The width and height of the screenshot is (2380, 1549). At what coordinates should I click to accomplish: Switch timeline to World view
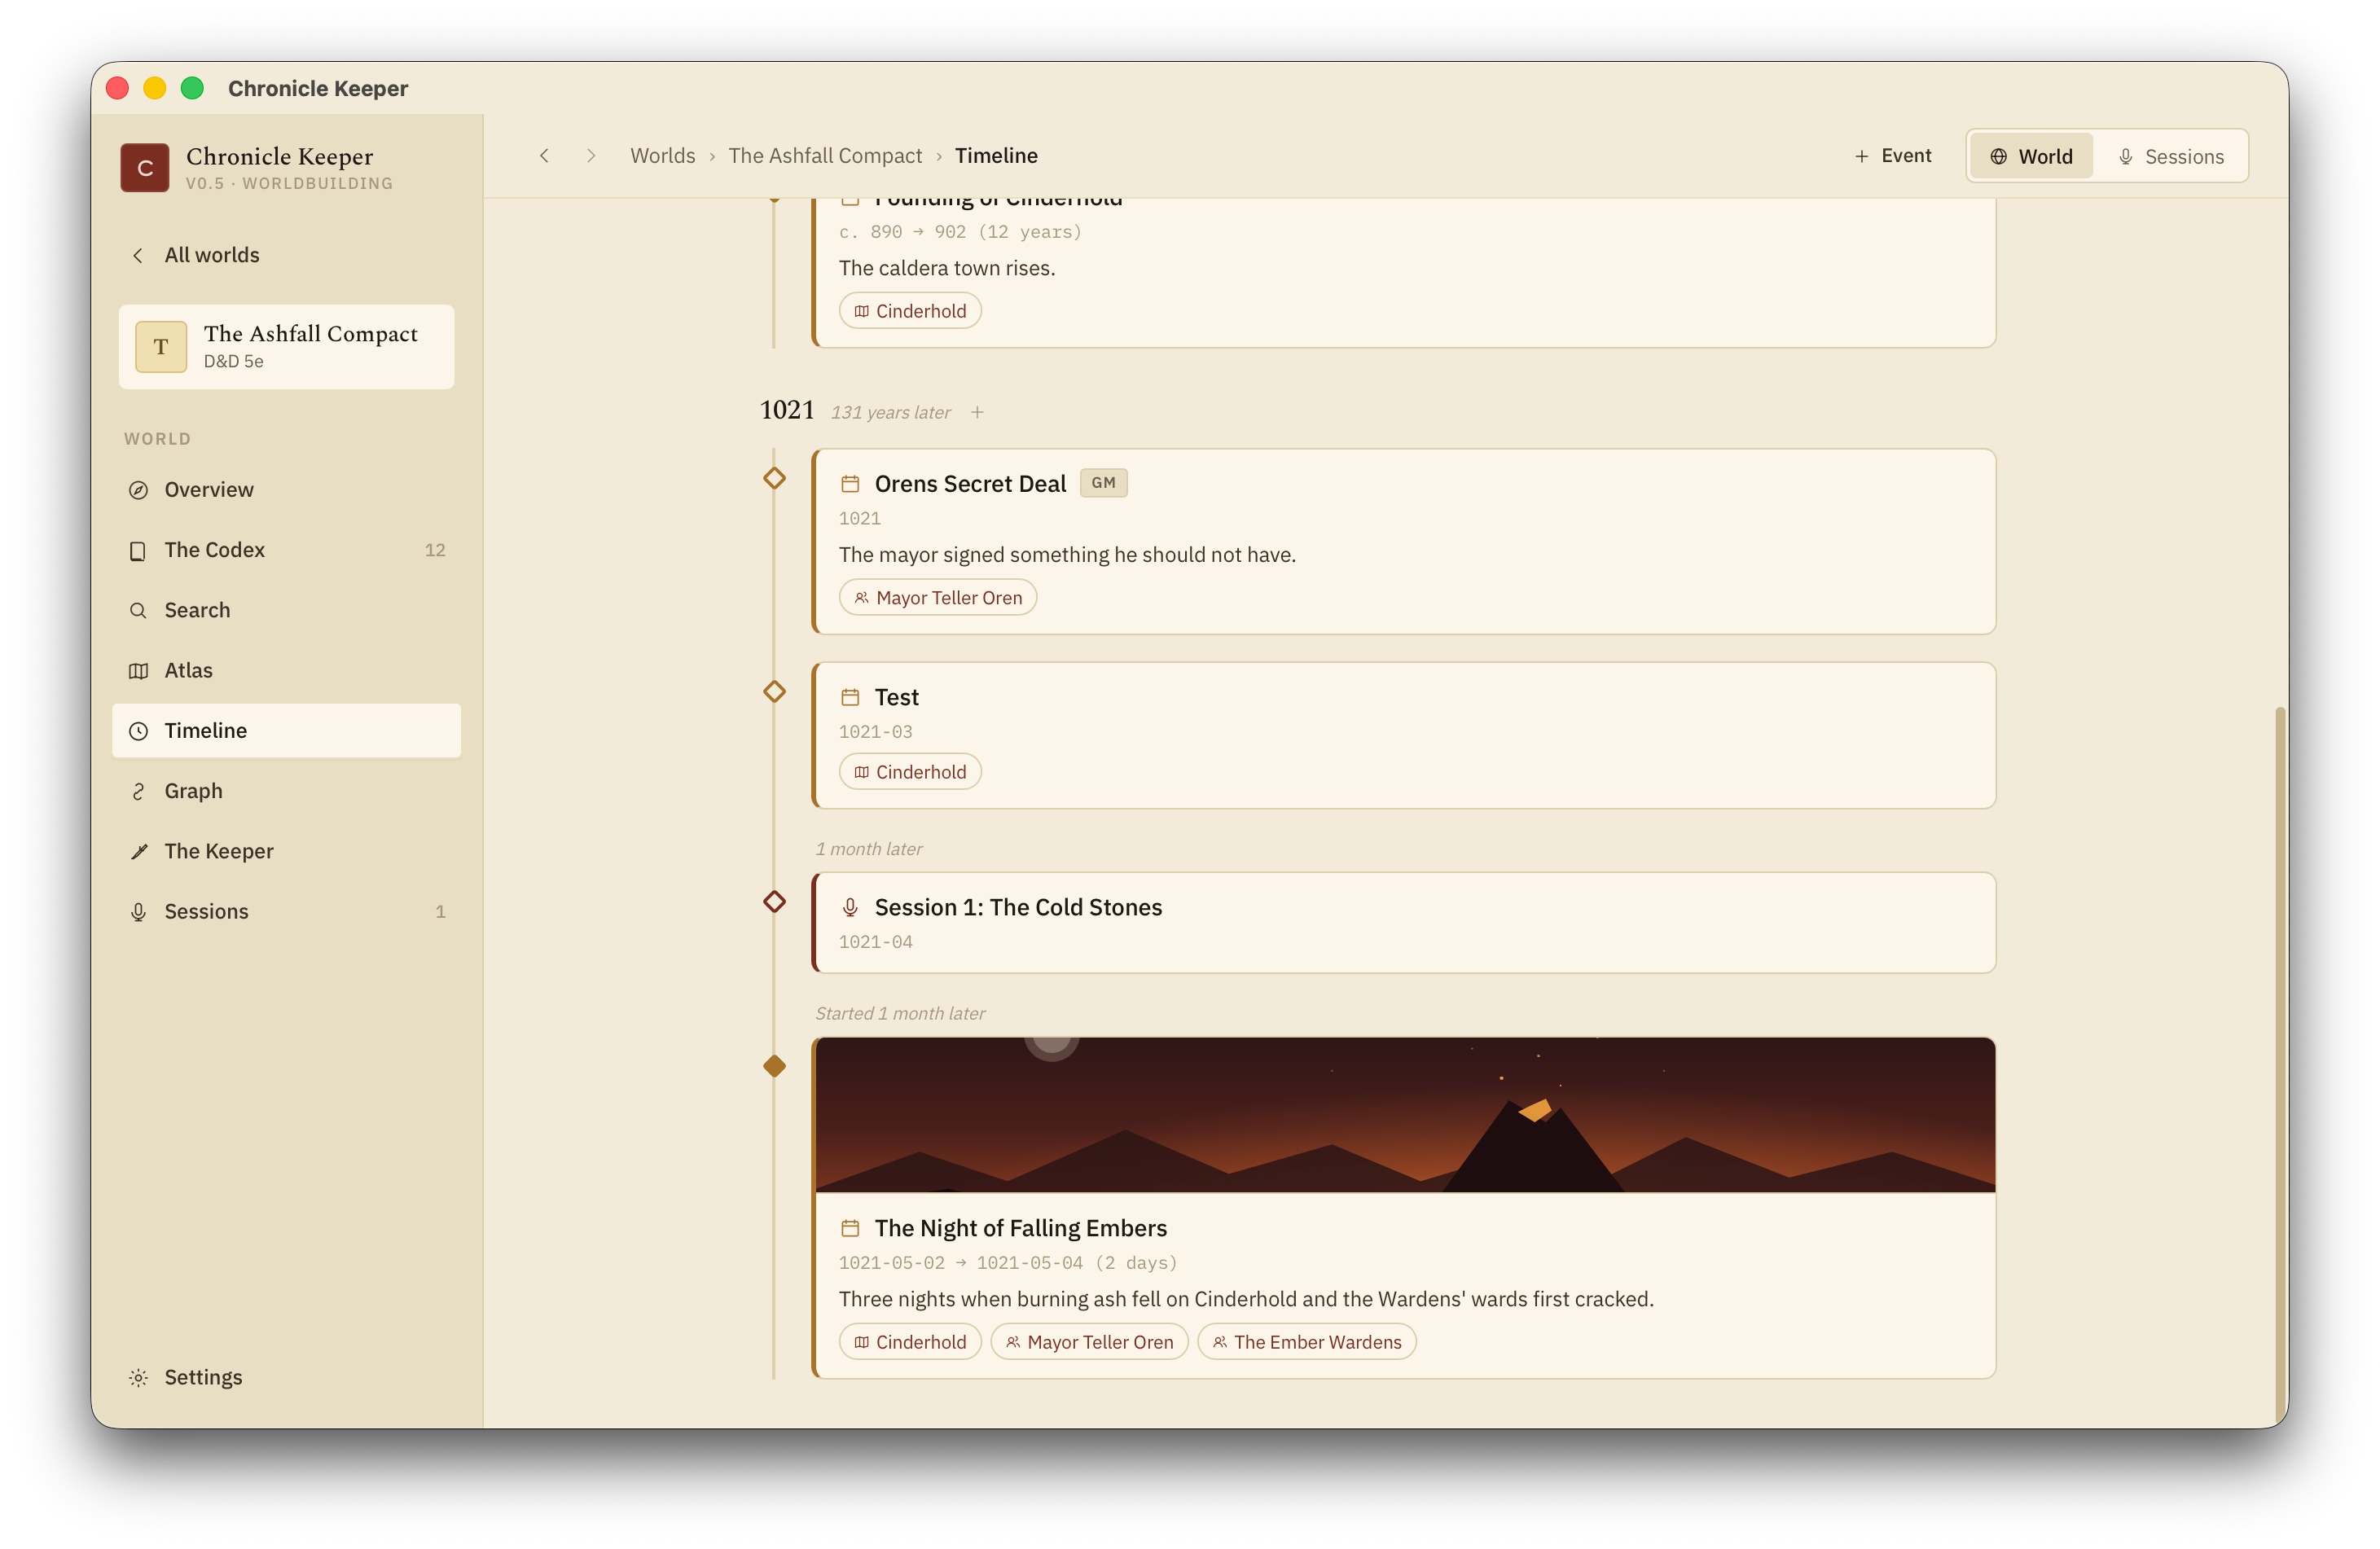click(2031, 156)
